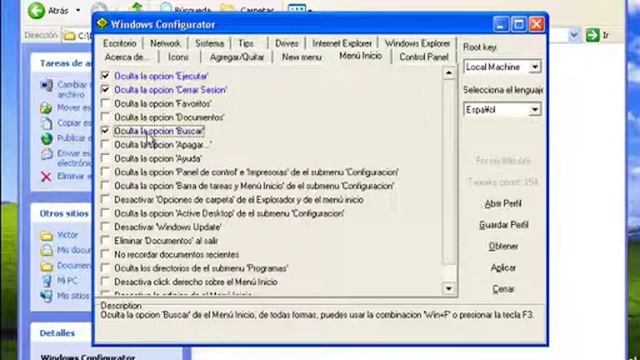Click the Windows Configurator title bar icon
This screenshot has width=640, height=360.
click(x=102, y=24)
